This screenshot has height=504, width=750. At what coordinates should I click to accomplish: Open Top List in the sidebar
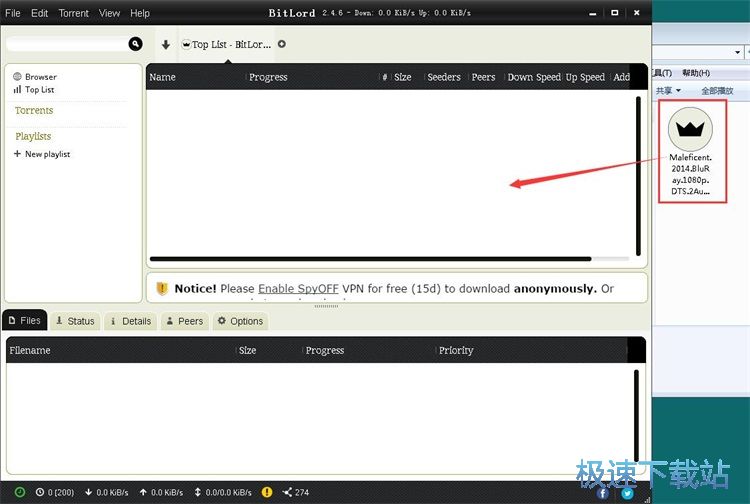click(x=34, y=89)
